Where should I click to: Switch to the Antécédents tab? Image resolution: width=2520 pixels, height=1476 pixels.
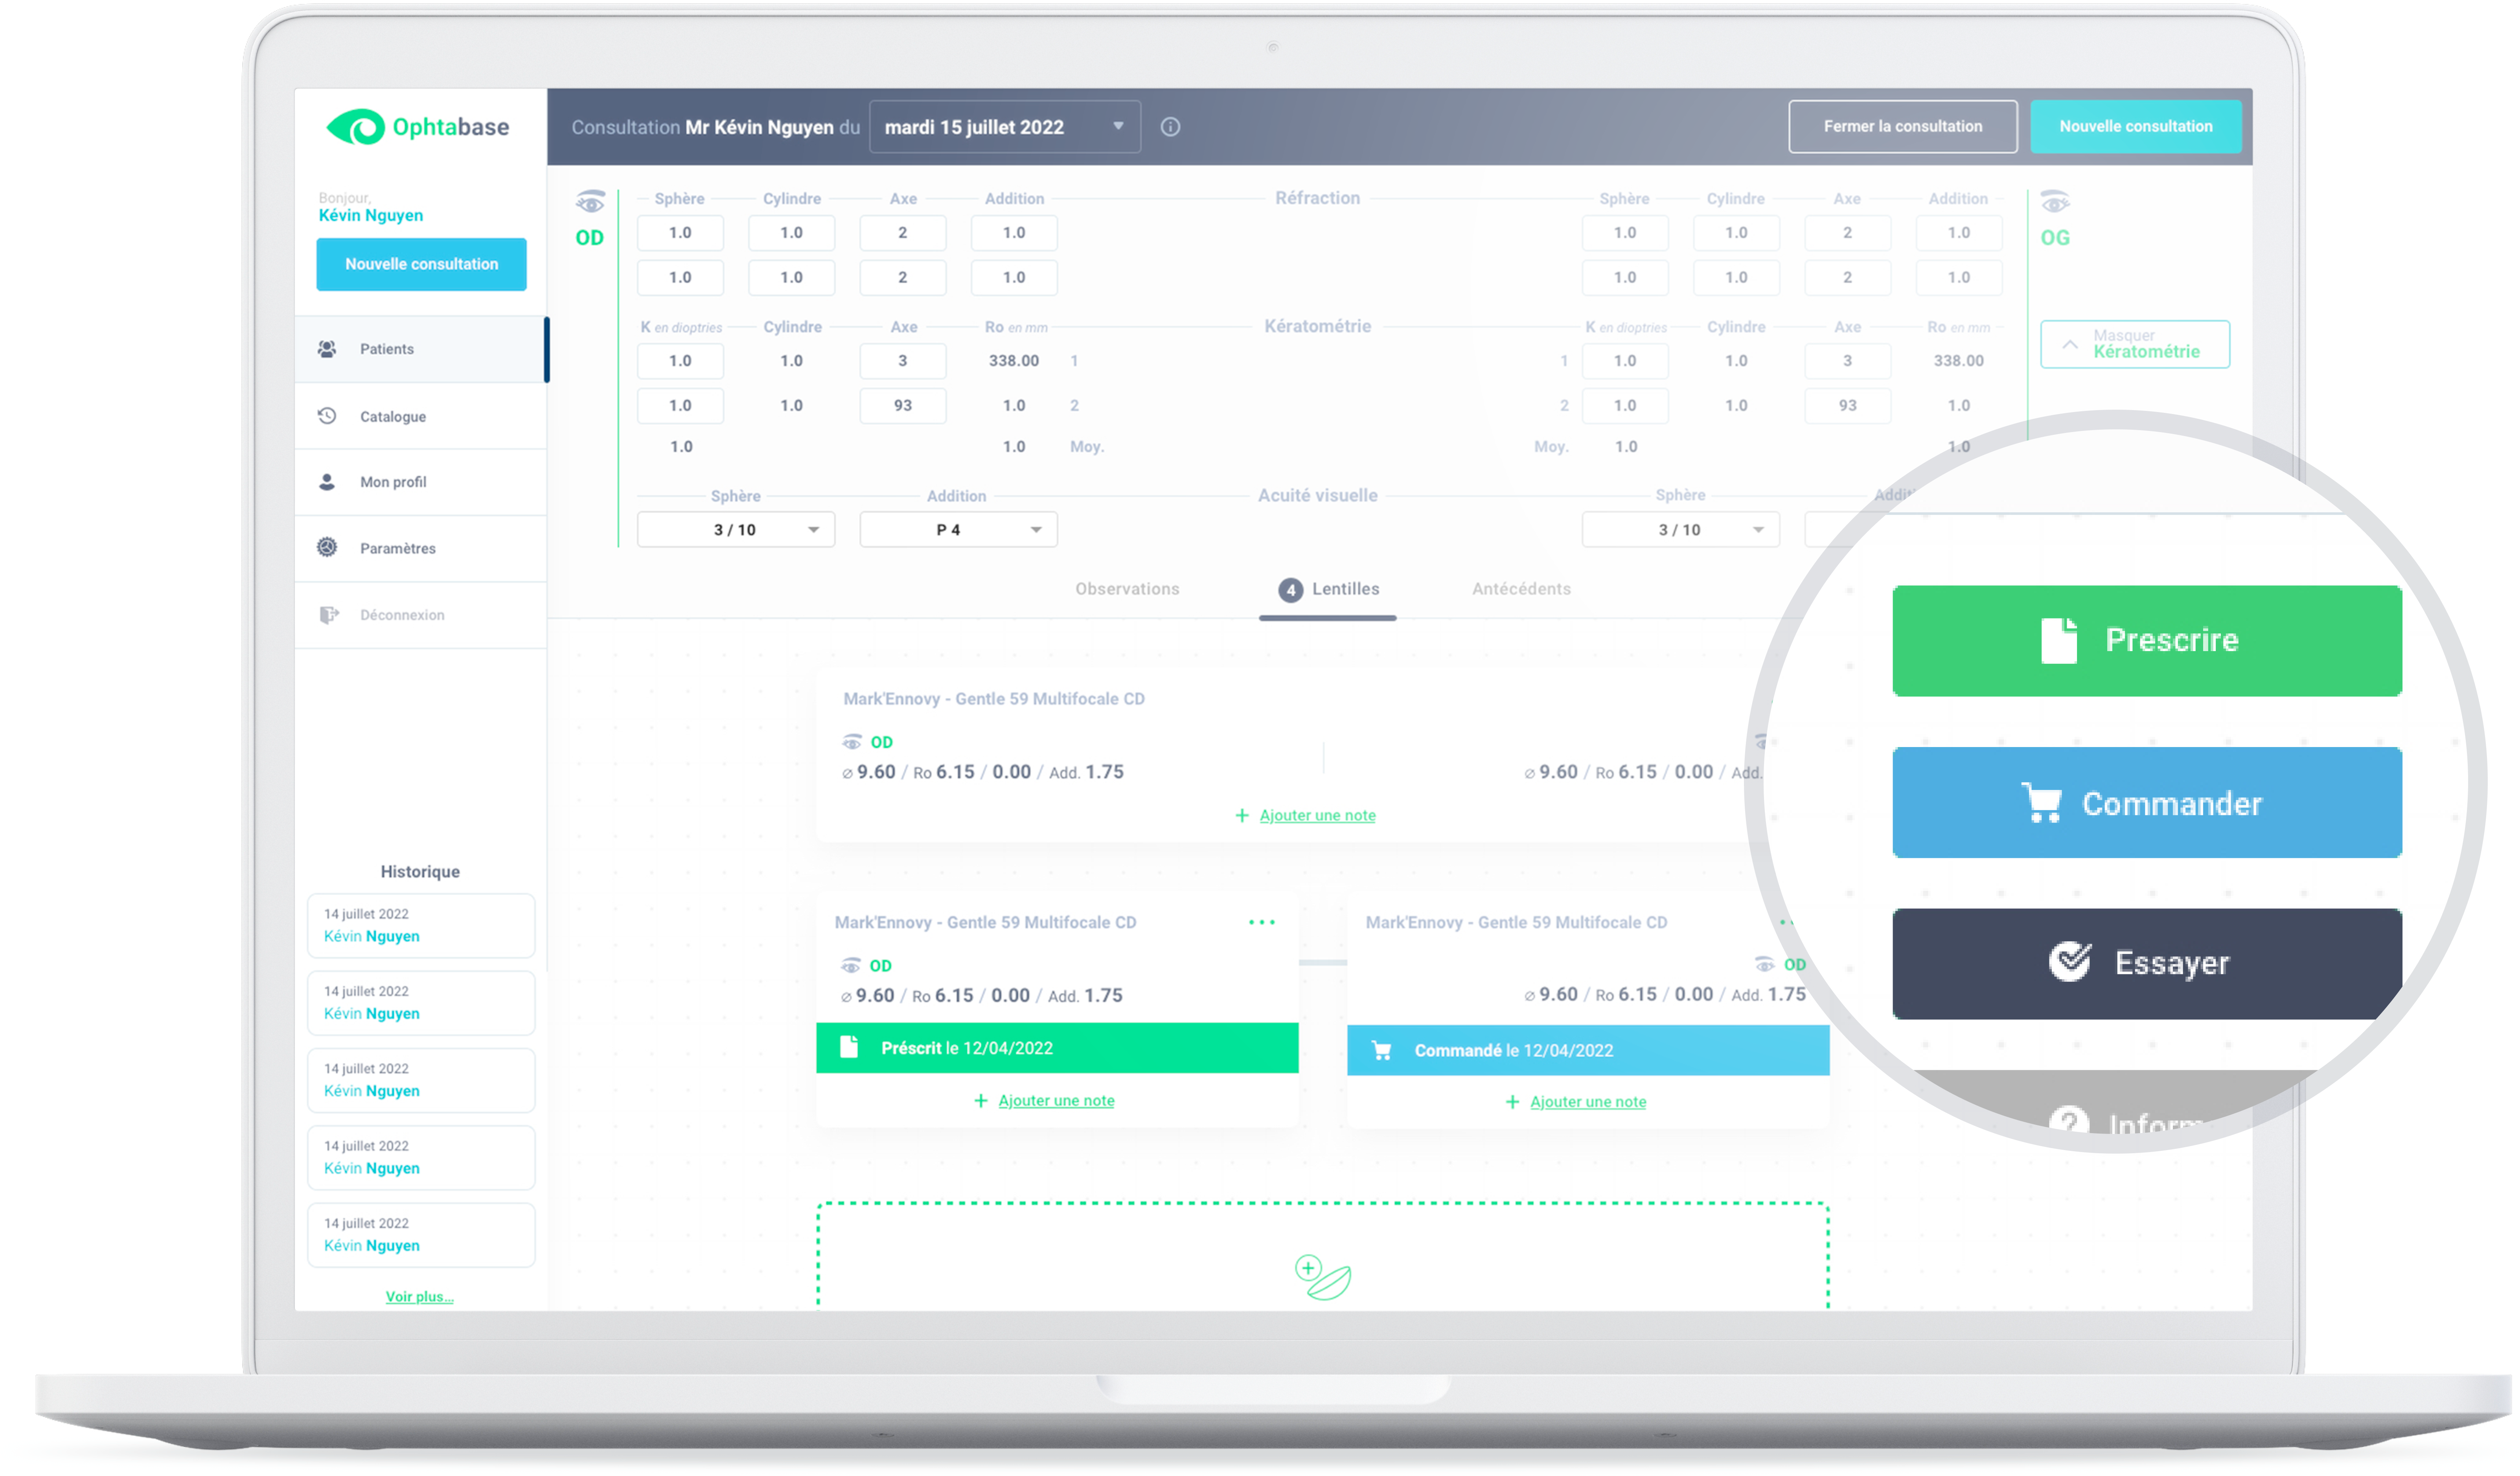tap(1521, 589)
